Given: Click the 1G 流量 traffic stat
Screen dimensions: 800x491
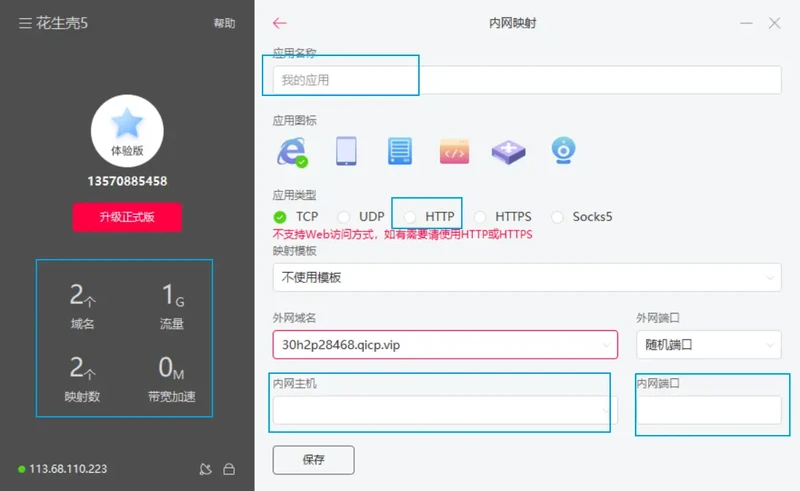Looking at the screenshot, I should (172, 306).
